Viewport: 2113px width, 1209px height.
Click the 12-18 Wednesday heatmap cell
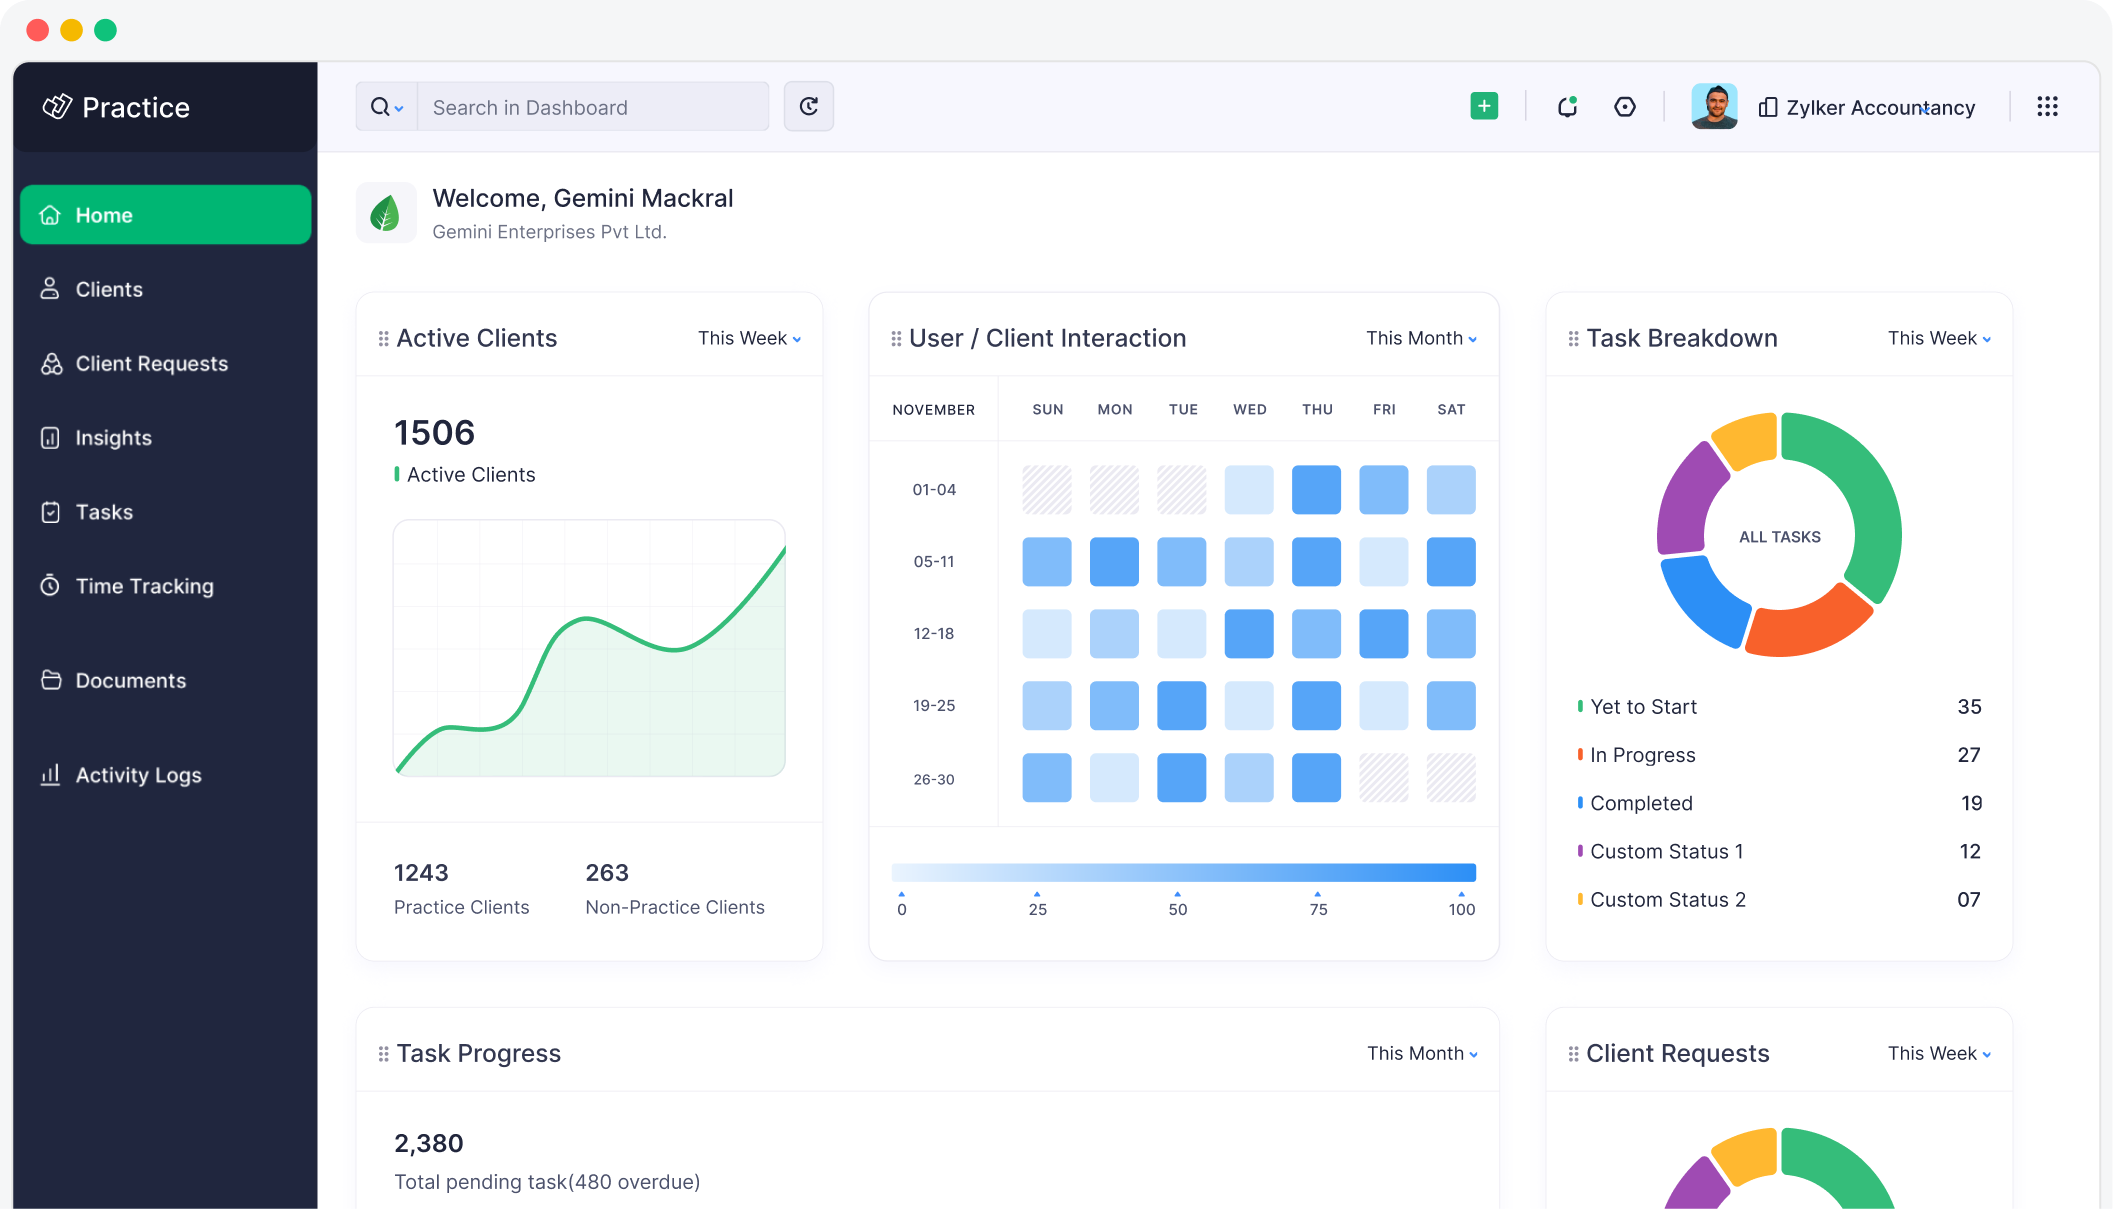pyautogui.click(x=1249, y=634)
